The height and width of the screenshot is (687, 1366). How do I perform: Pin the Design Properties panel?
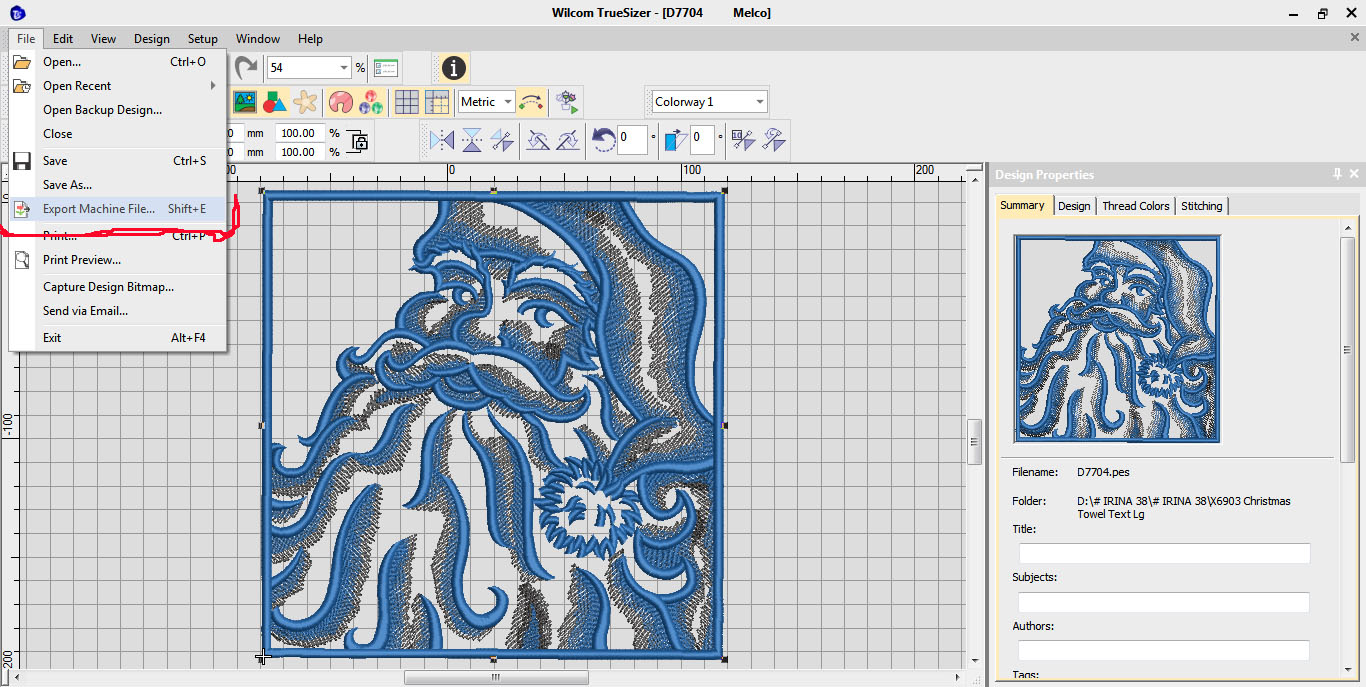[x=1337, y=174]
